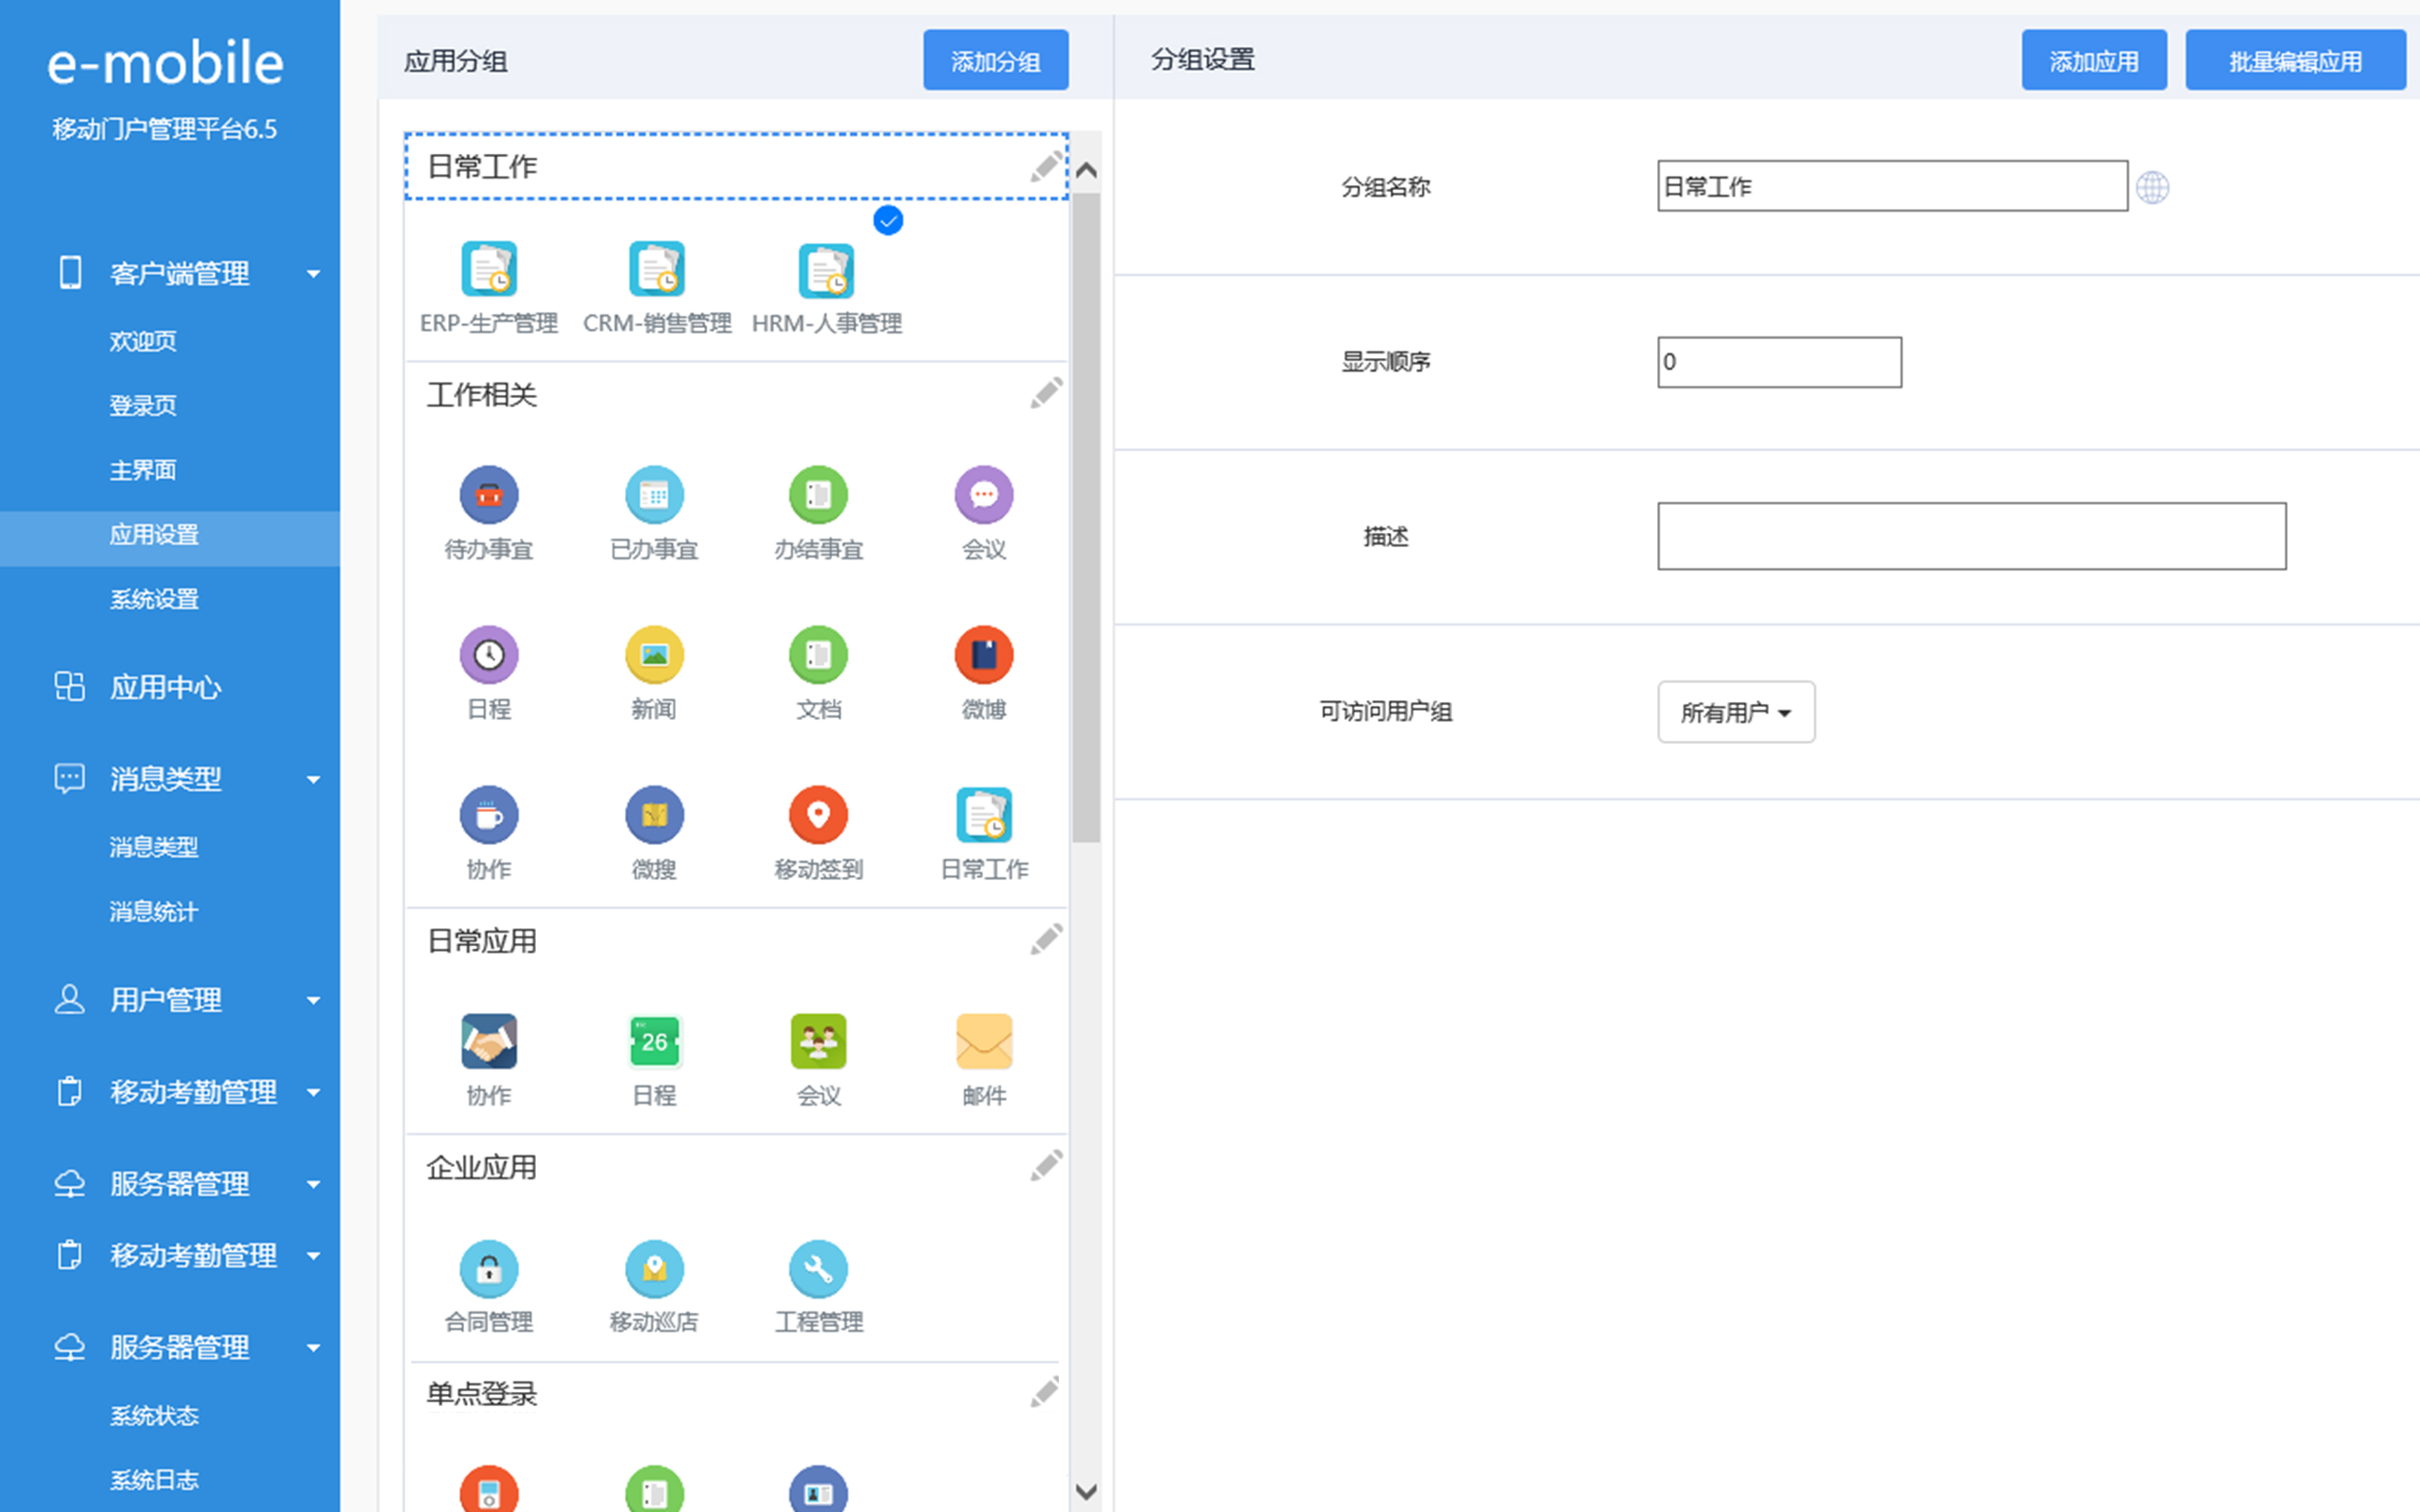Expand the 用户管理 section arrow
Viewport: 2420px width, 1512px height.
point(313,1001)
